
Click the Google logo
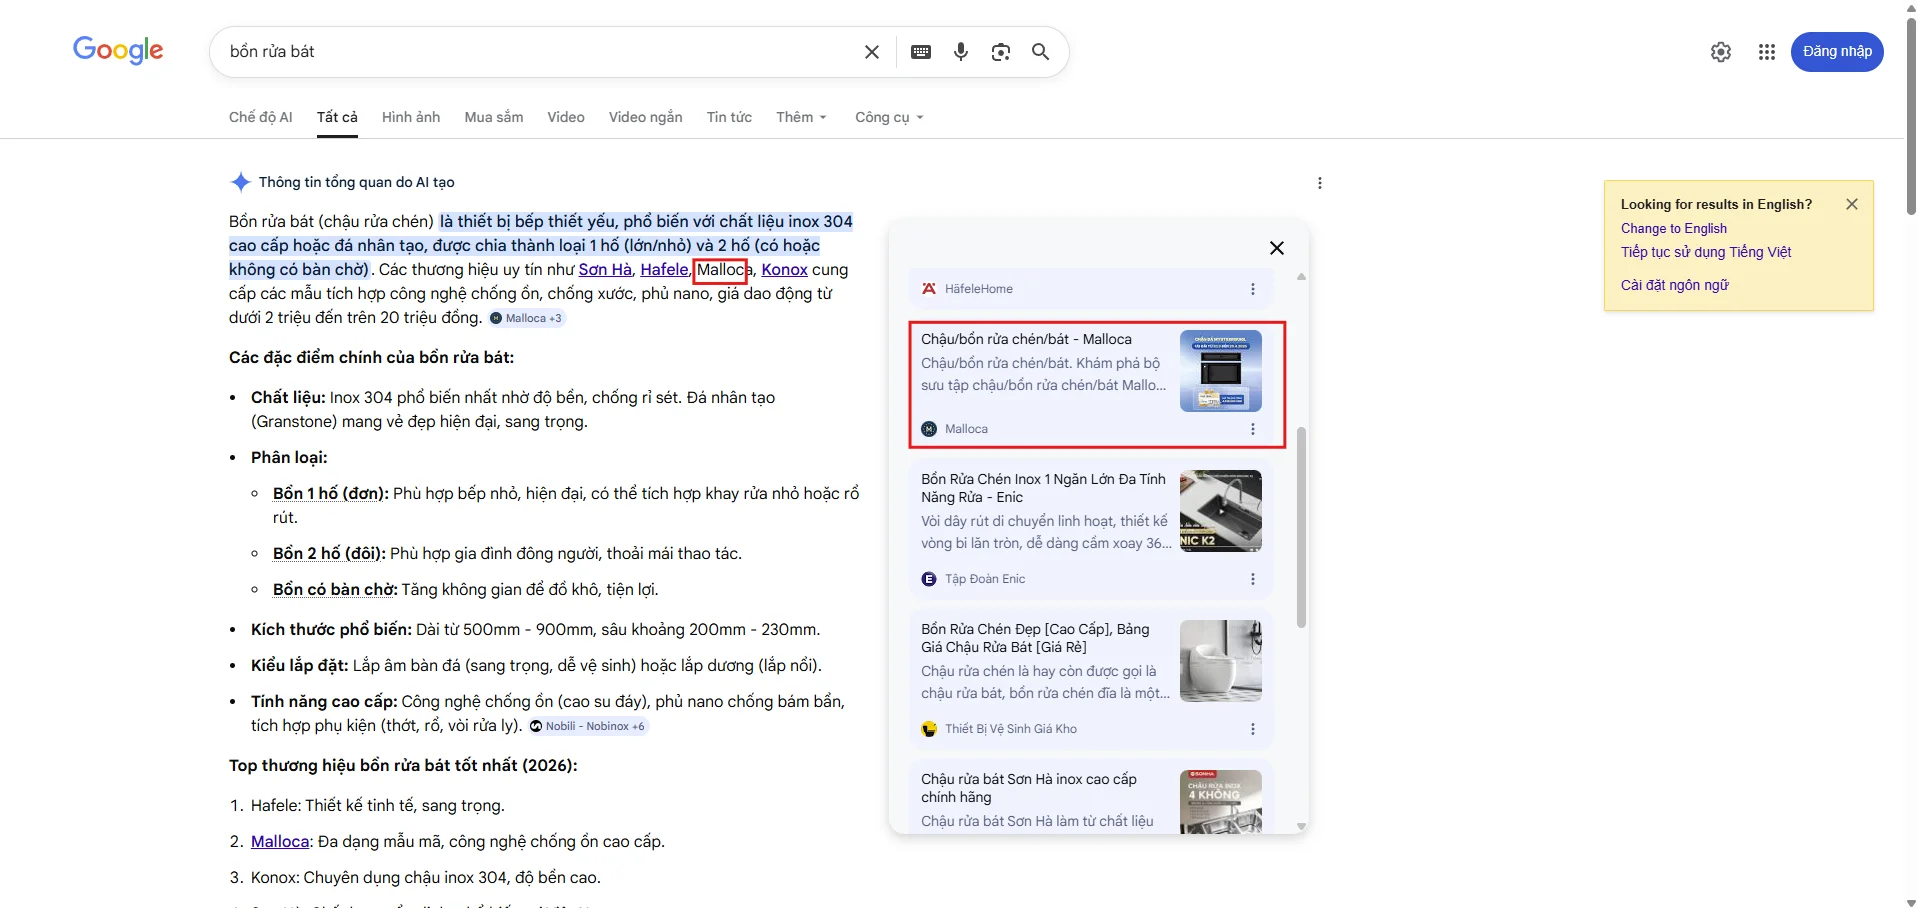point(118,50)
